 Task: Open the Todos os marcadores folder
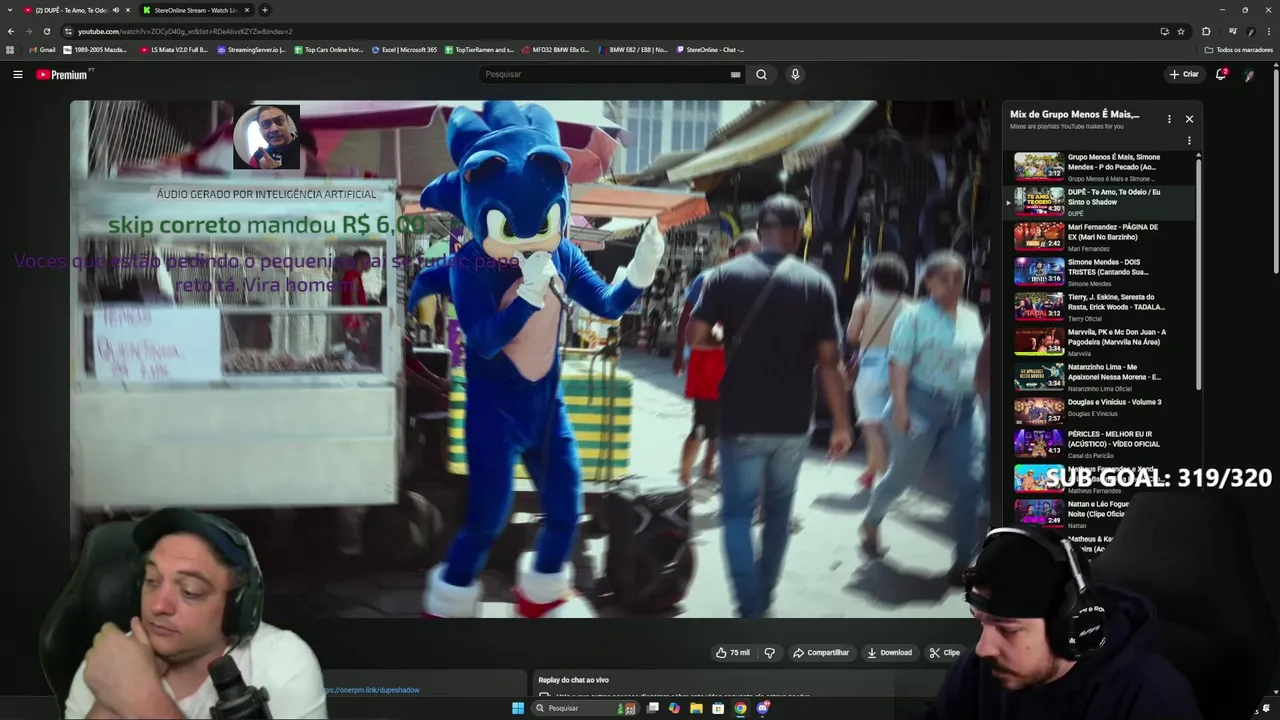click(x=1239, y=49)
